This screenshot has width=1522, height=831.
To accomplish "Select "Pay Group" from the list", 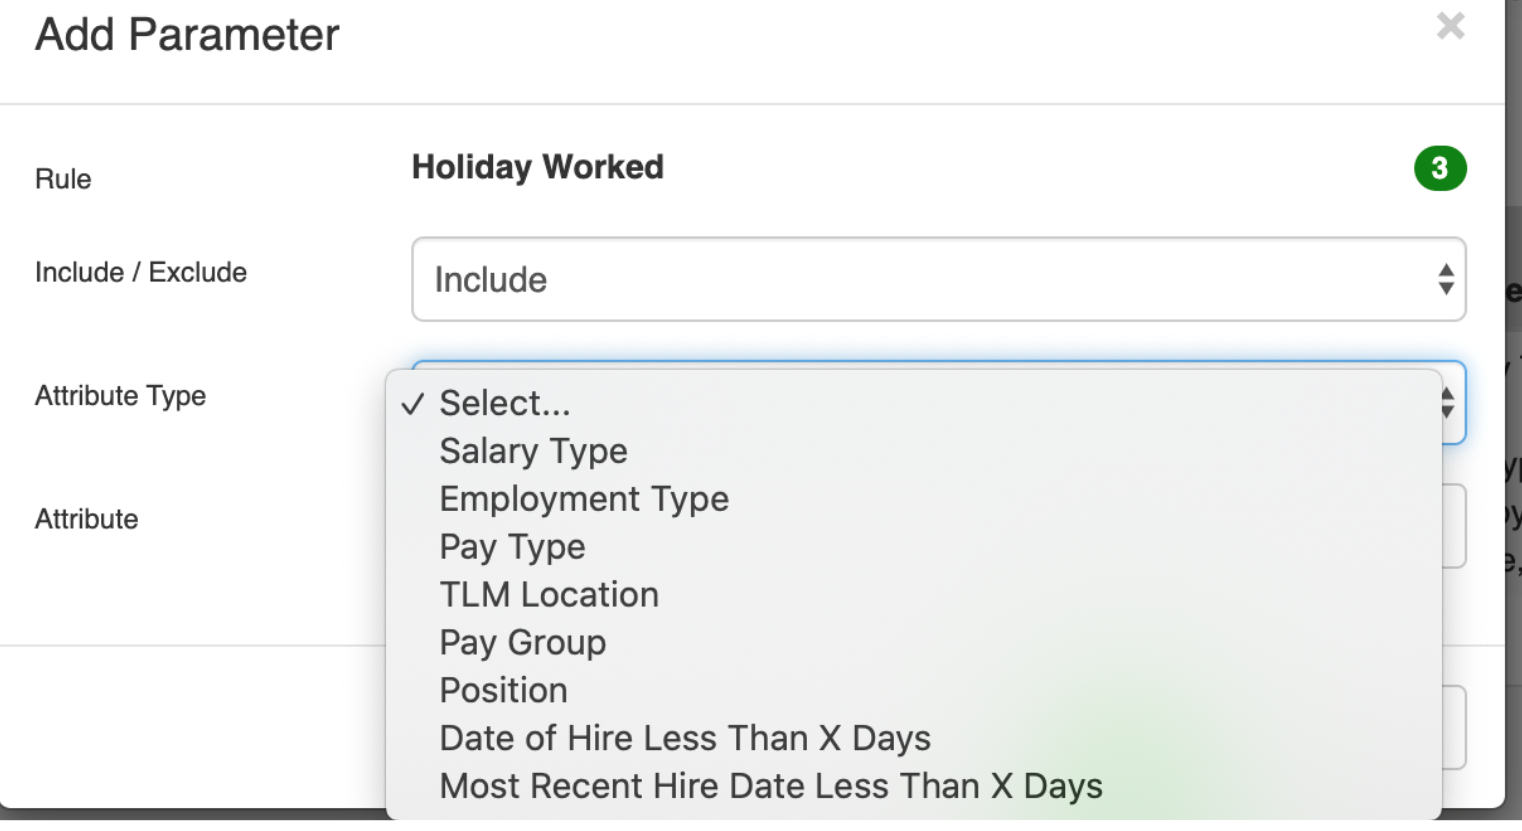I will pos(522,642).
